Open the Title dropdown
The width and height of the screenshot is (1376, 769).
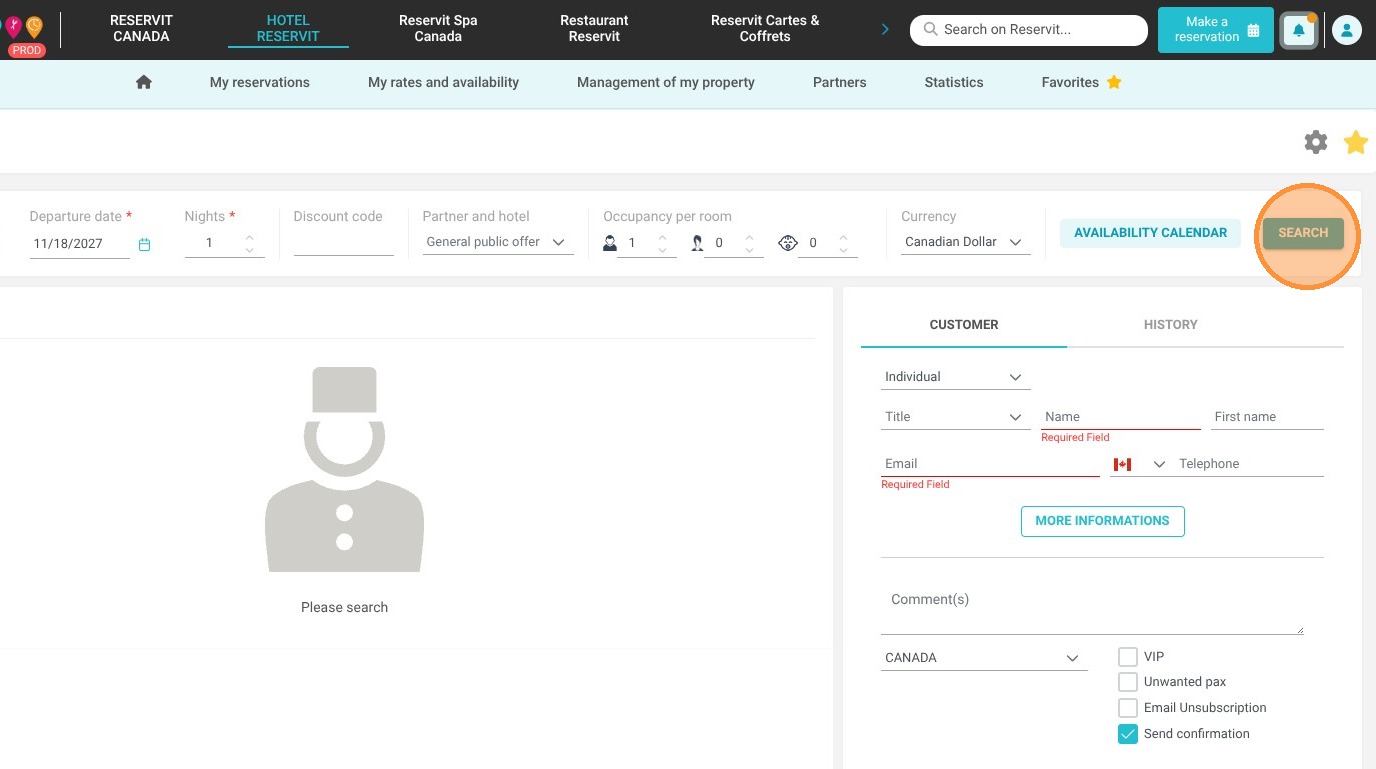pyautogui.click(x=955, y=417)
